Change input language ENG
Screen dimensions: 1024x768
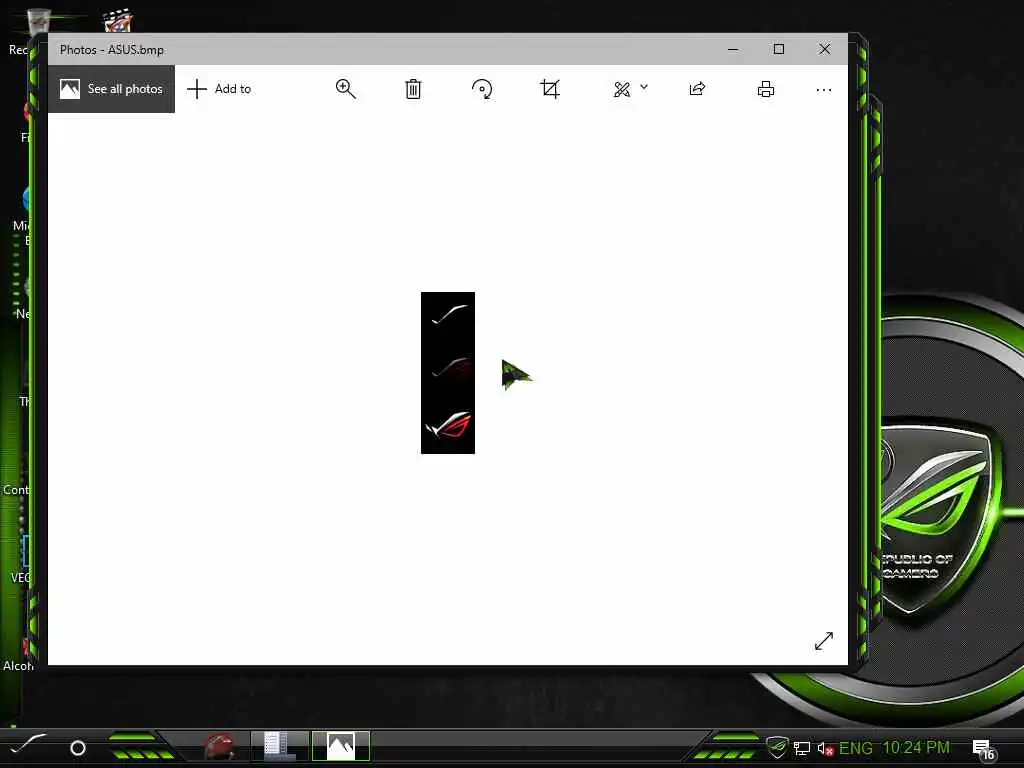(856, 748)
